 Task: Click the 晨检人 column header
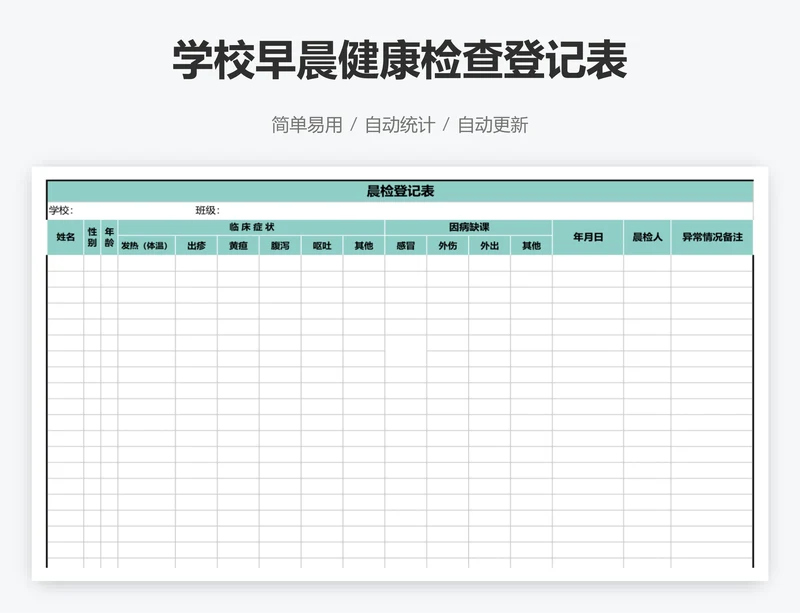(647, 237)
